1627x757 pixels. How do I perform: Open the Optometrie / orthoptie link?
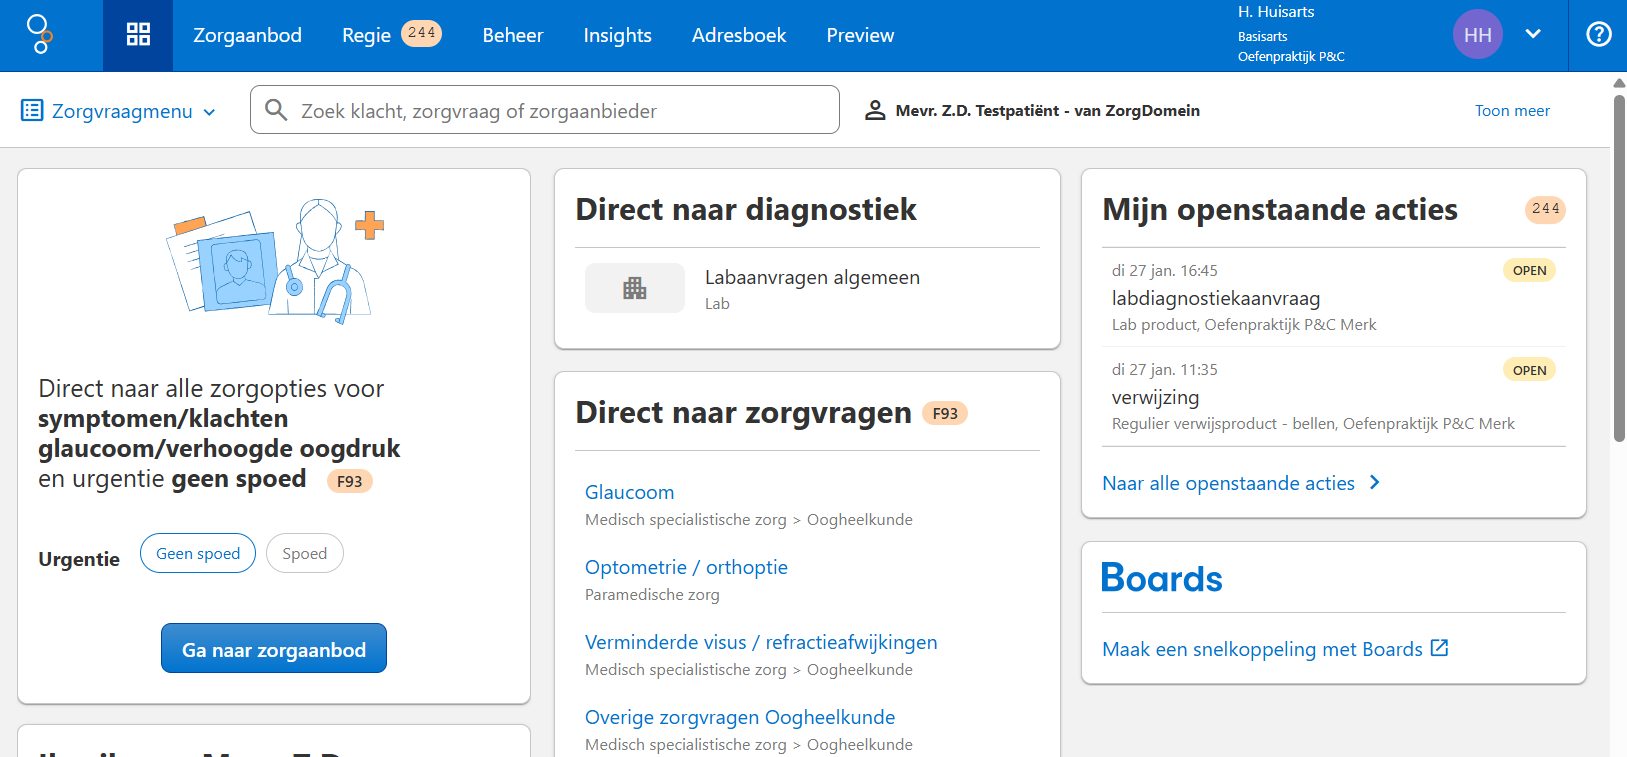tap(686, 567)
